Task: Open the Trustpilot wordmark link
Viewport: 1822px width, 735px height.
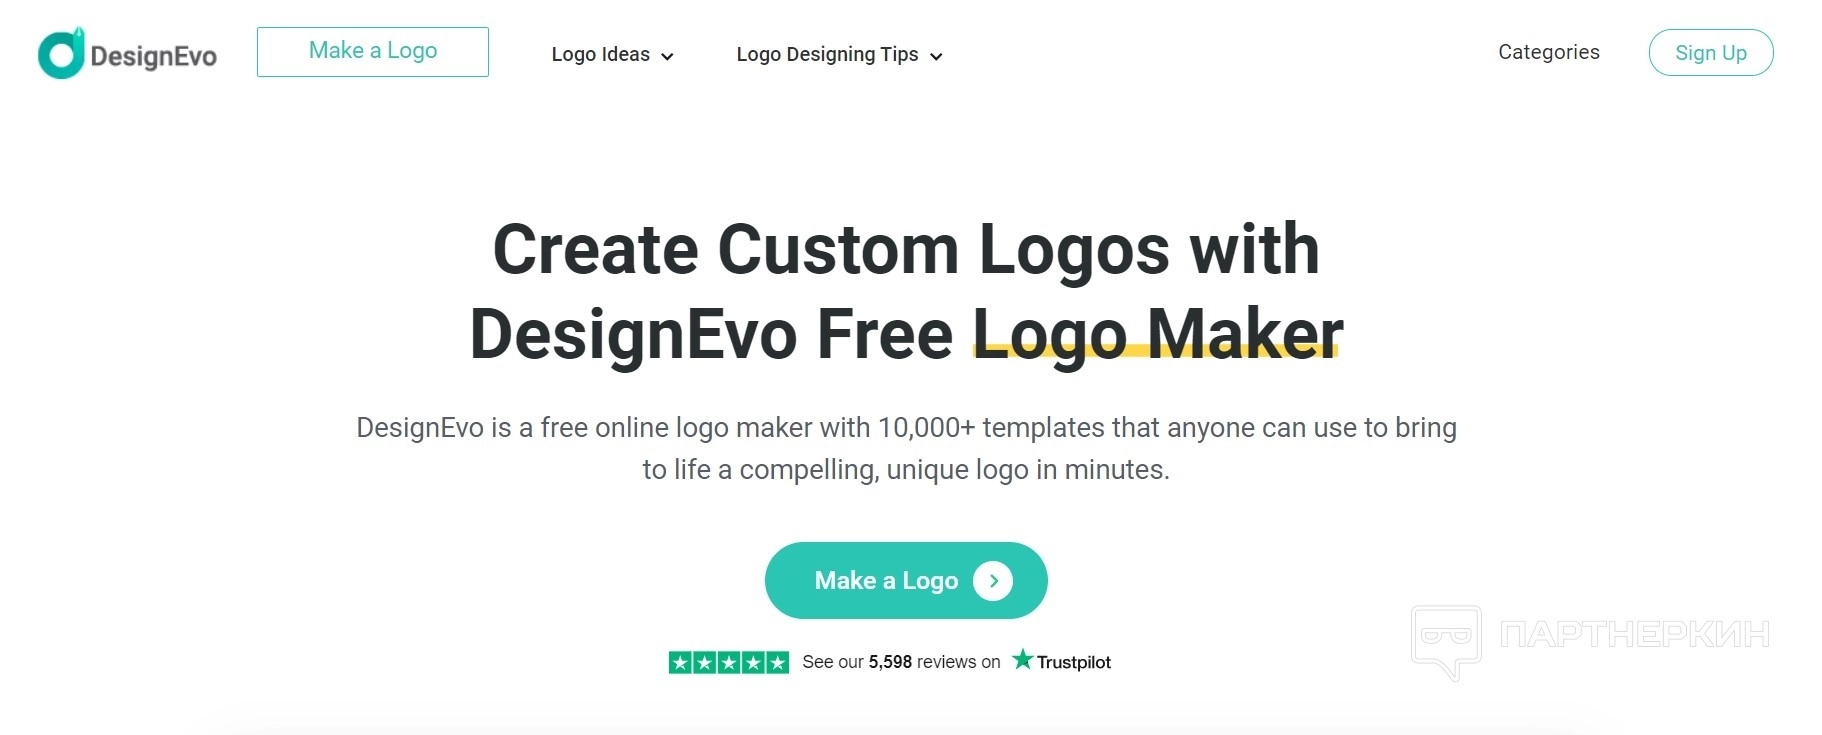Action: coord(1073,662)
